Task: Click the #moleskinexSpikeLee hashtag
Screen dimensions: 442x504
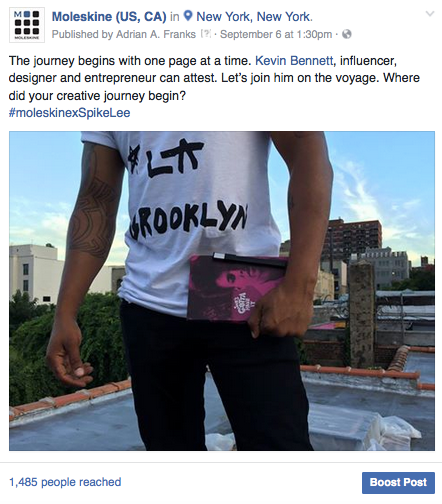Action: 69,113
